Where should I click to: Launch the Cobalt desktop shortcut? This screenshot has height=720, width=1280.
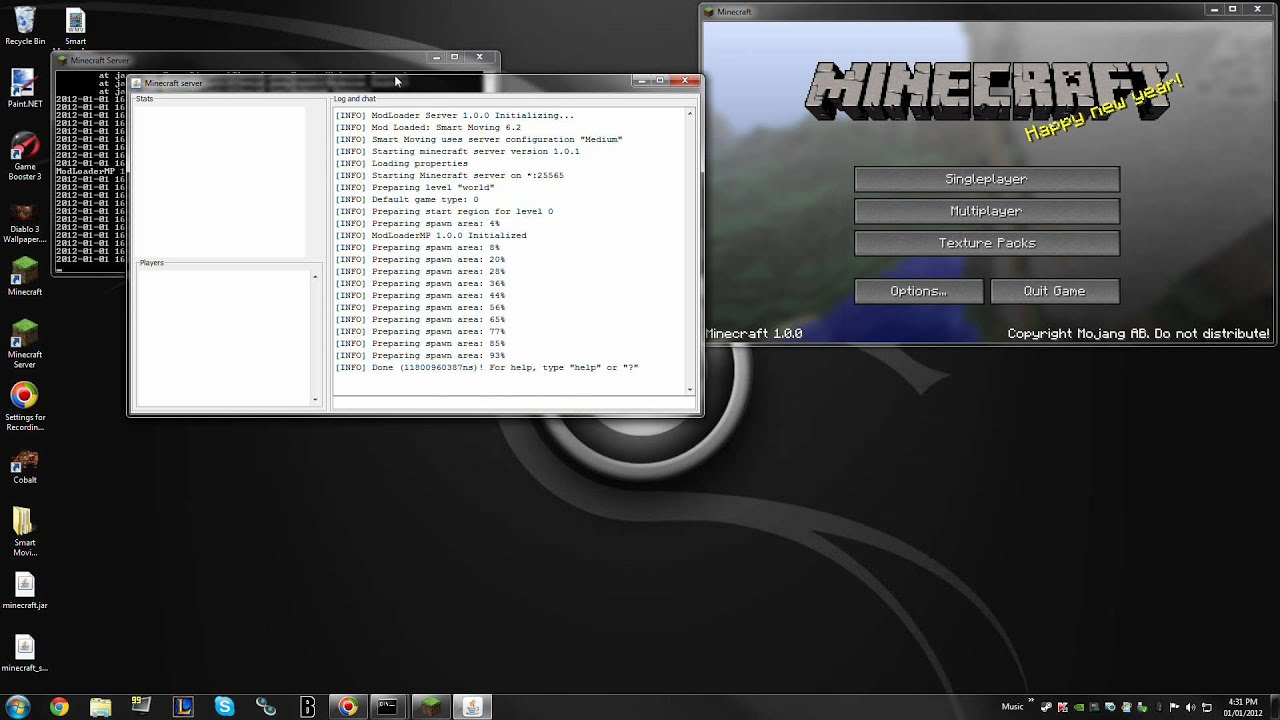pos(25,466)
